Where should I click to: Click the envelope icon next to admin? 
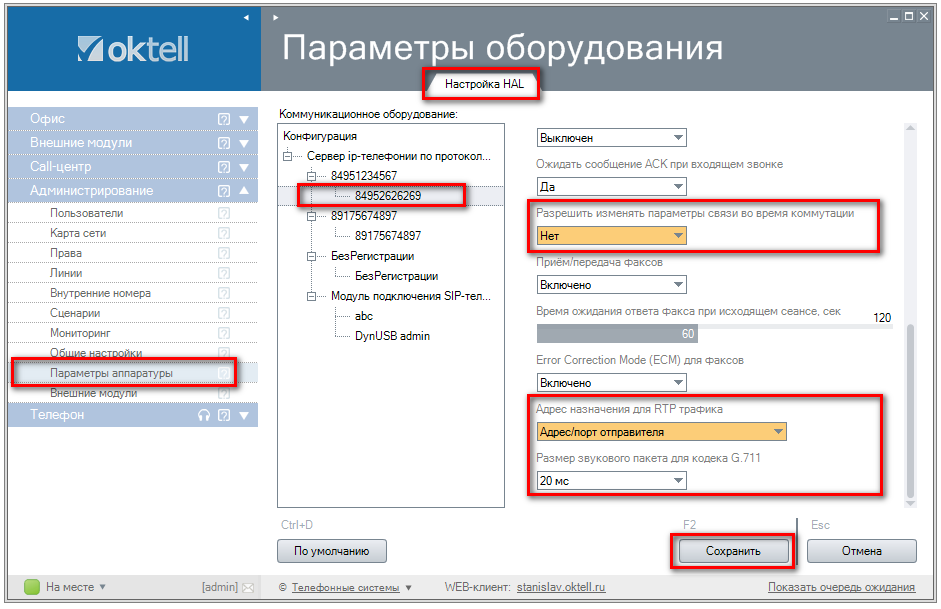tap(248, 587)
